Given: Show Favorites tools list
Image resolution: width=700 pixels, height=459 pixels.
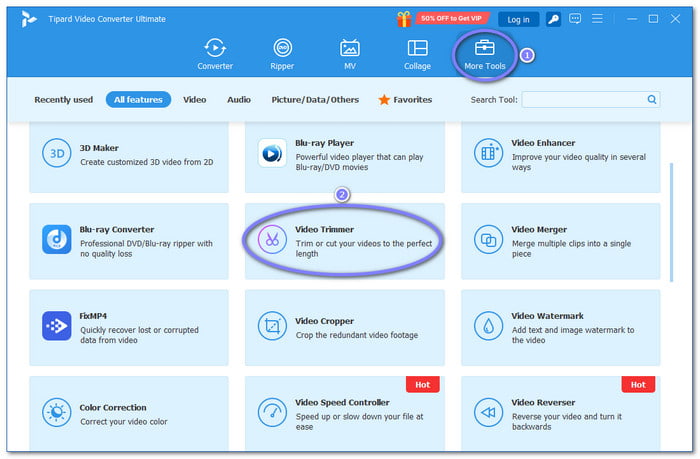Looking at the screenshot, I should tap(405, 100).
